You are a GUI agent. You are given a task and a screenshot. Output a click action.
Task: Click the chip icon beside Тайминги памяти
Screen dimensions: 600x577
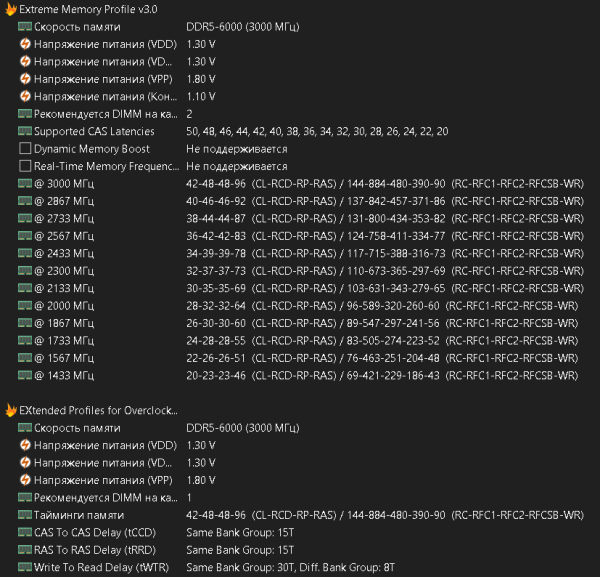(x=25, y=515)
